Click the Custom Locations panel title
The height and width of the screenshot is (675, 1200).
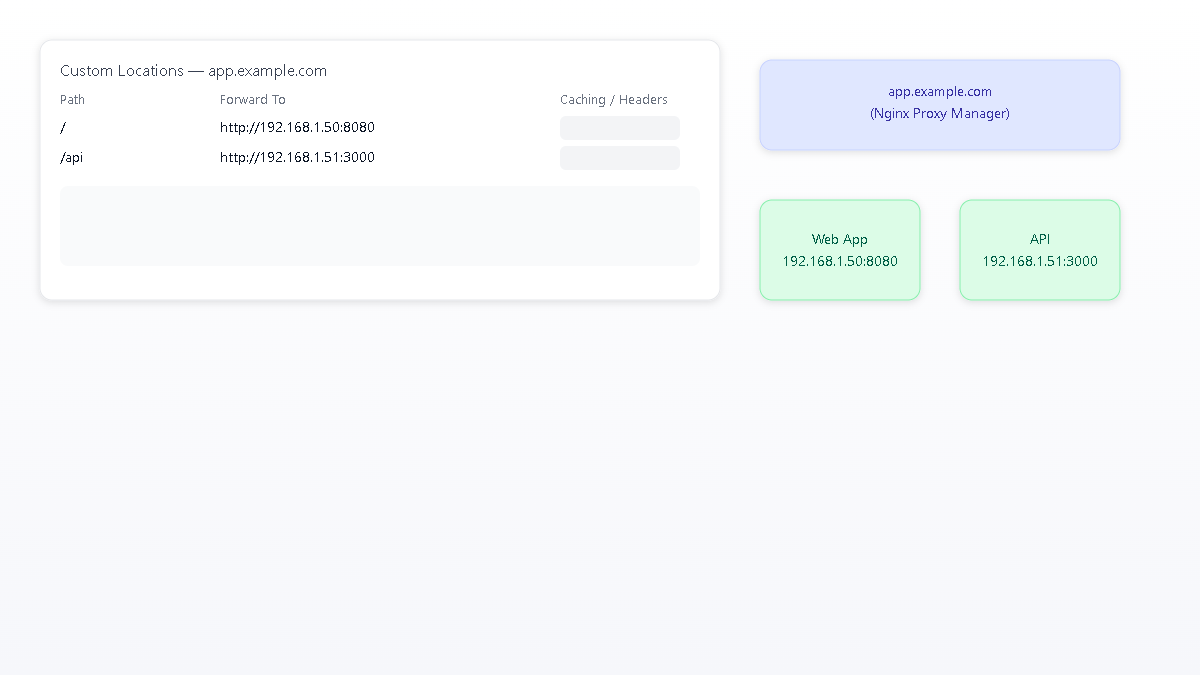193,70
